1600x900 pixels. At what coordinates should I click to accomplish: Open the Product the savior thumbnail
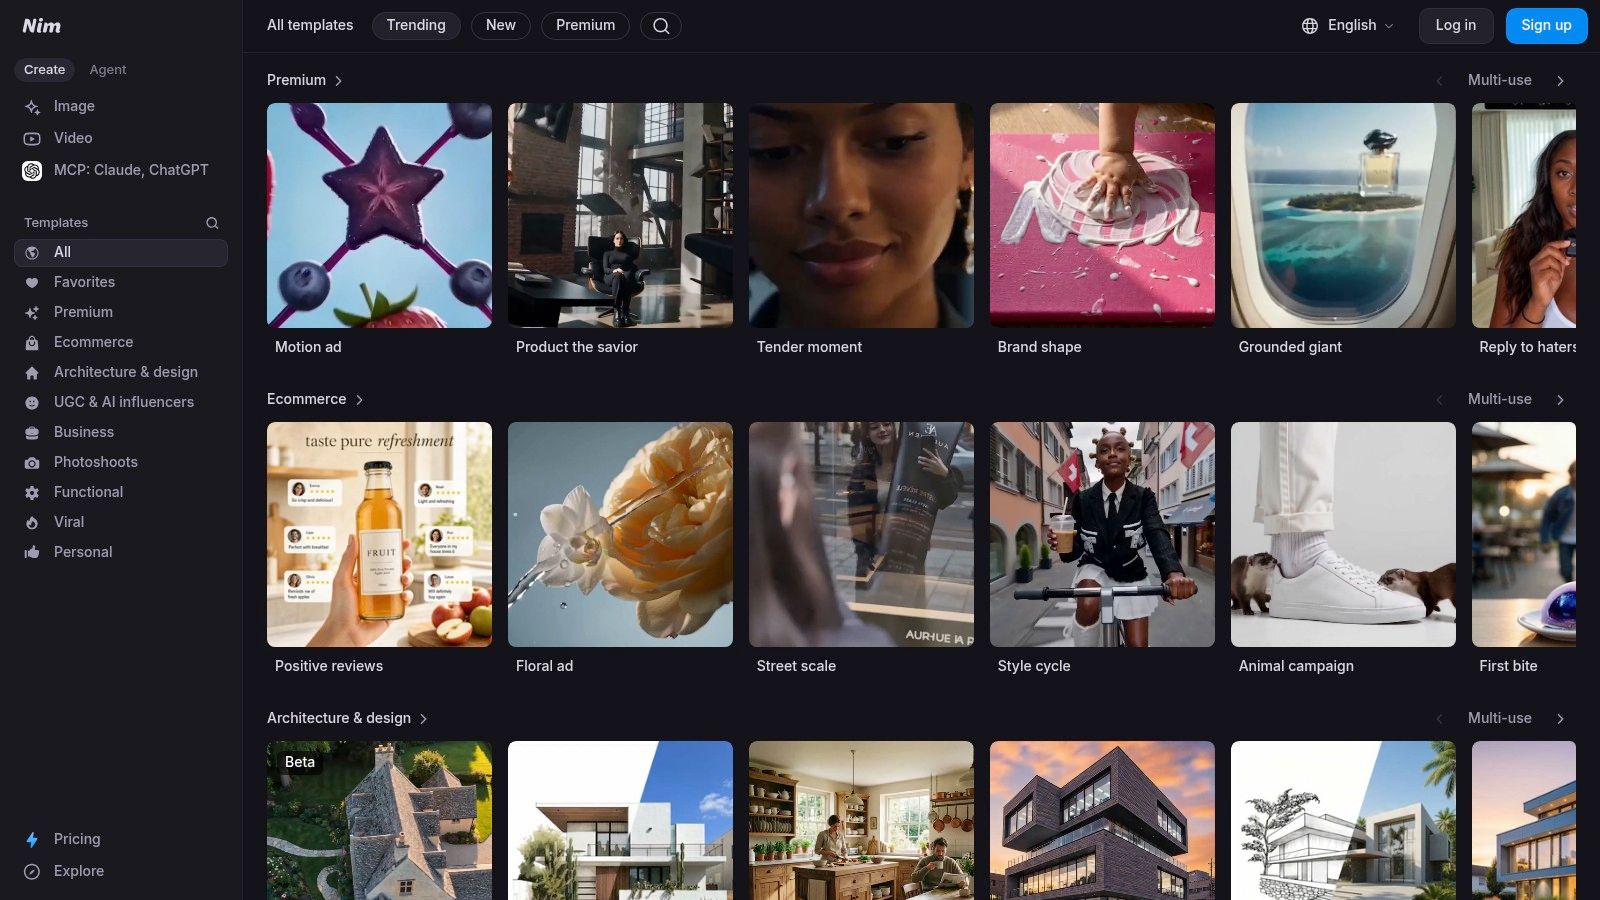point(620,215)
